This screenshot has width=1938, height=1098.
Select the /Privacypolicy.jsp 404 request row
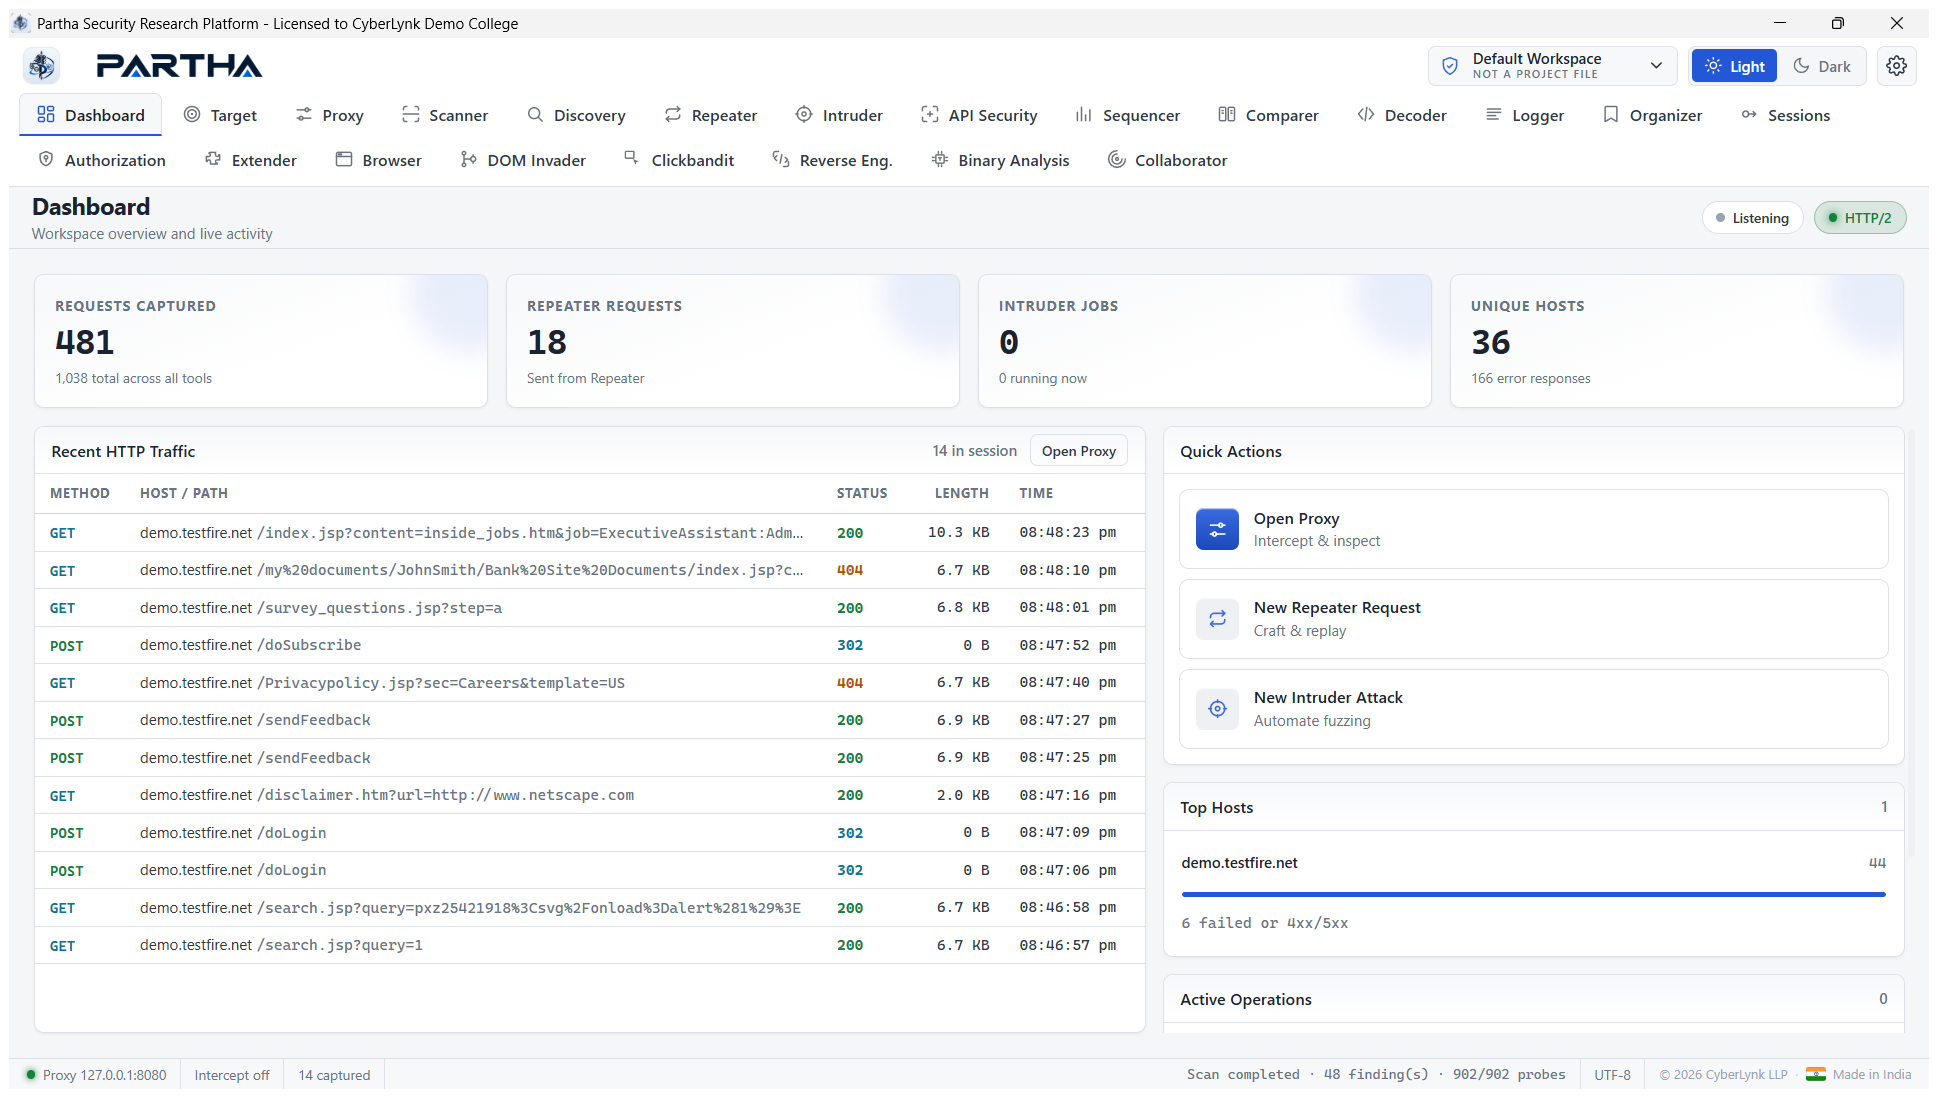(x=590, y=683)
